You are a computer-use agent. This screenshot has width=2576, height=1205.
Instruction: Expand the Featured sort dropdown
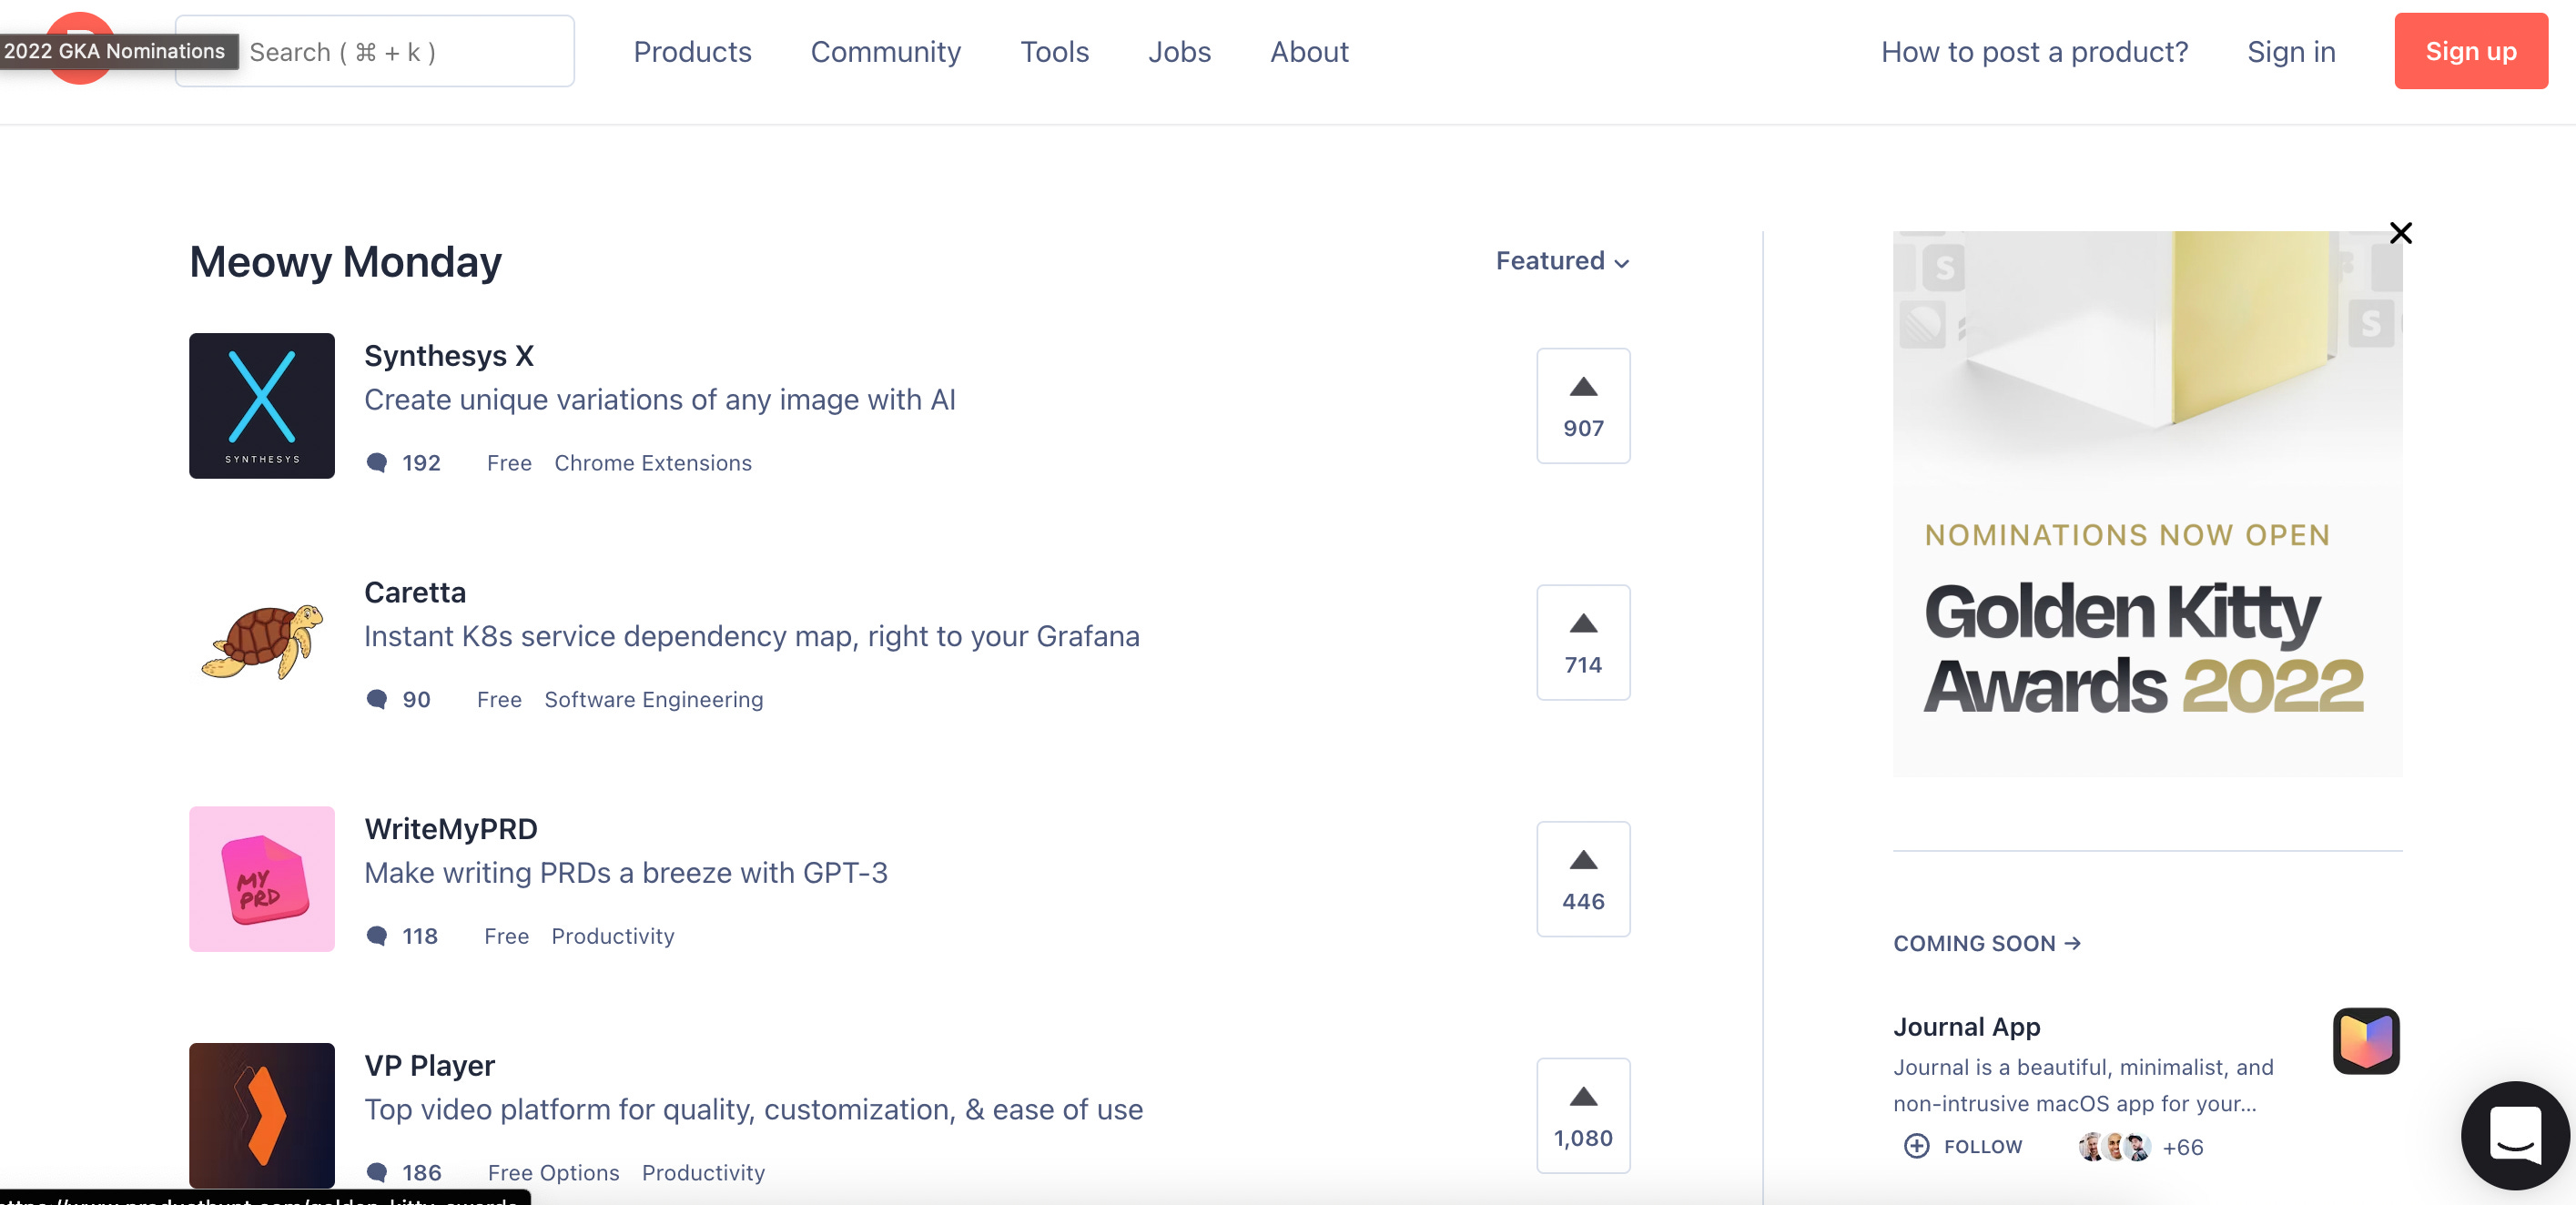coord(1561,261)
